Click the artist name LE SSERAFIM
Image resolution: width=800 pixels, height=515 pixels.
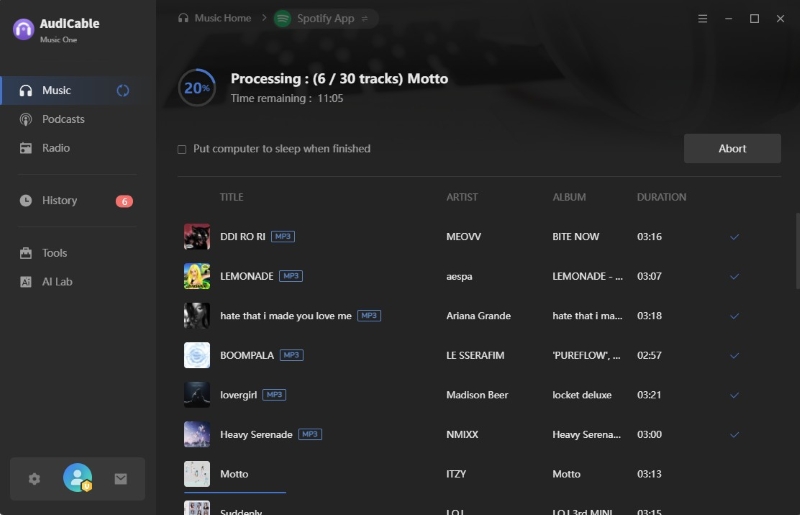(x=475, y=355)
